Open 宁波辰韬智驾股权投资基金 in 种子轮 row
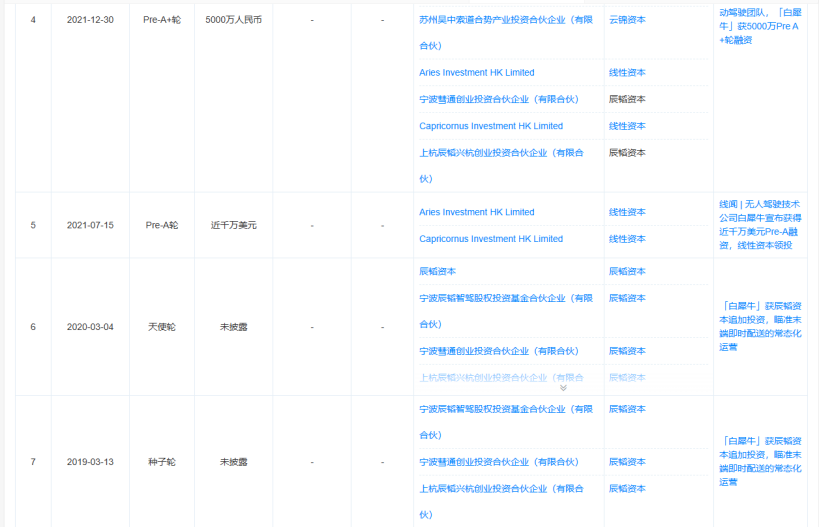The height and width of the screenshot is (528, 820). click(x=505, y=409)
